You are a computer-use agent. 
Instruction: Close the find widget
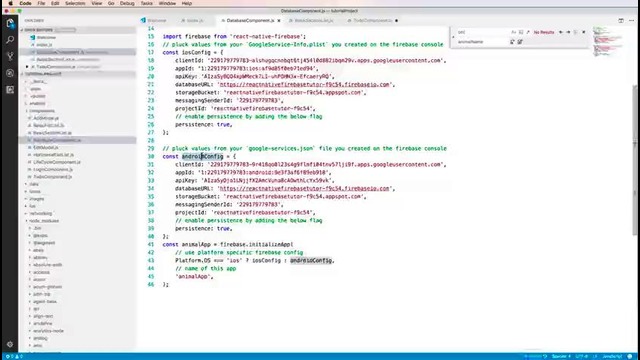[584, 32]
